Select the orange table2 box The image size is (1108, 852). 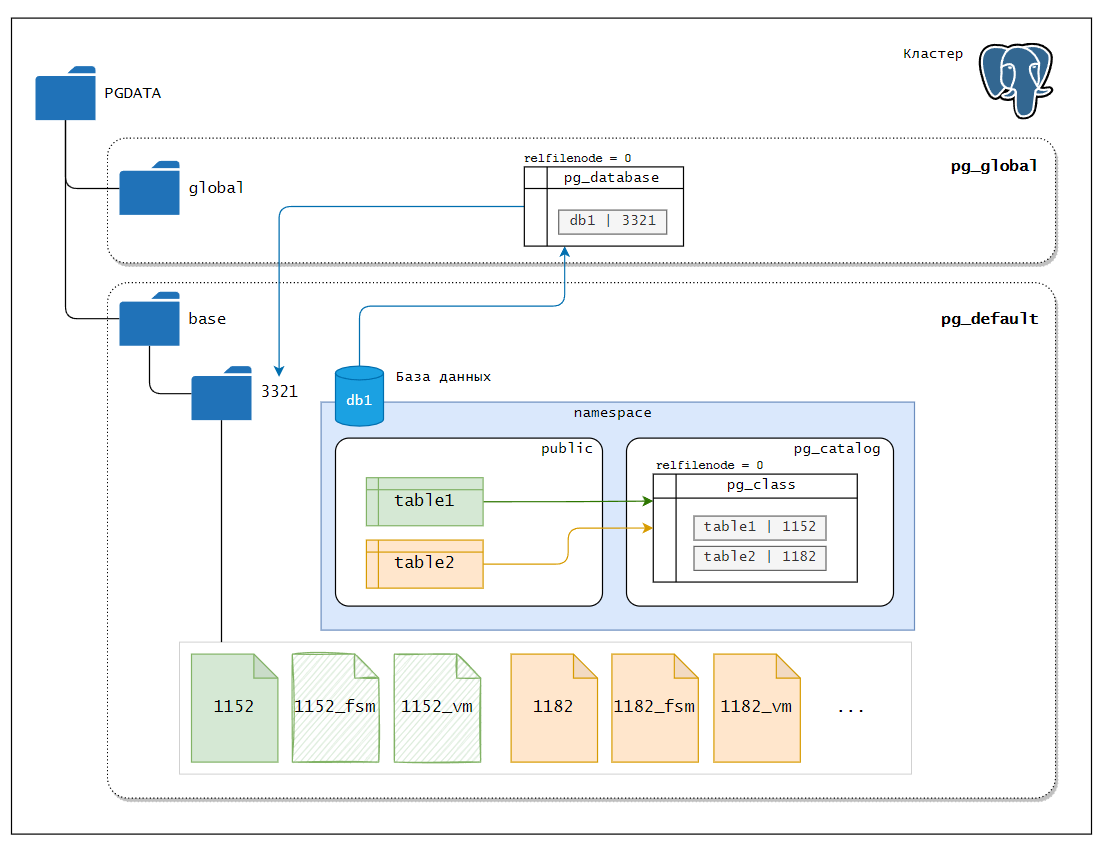pyautogui.click(x=424, y=563)
